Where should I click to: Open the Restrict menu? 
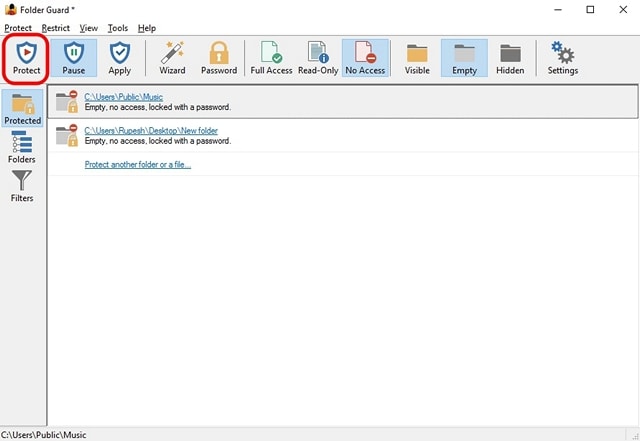click(x=56, y=28)
